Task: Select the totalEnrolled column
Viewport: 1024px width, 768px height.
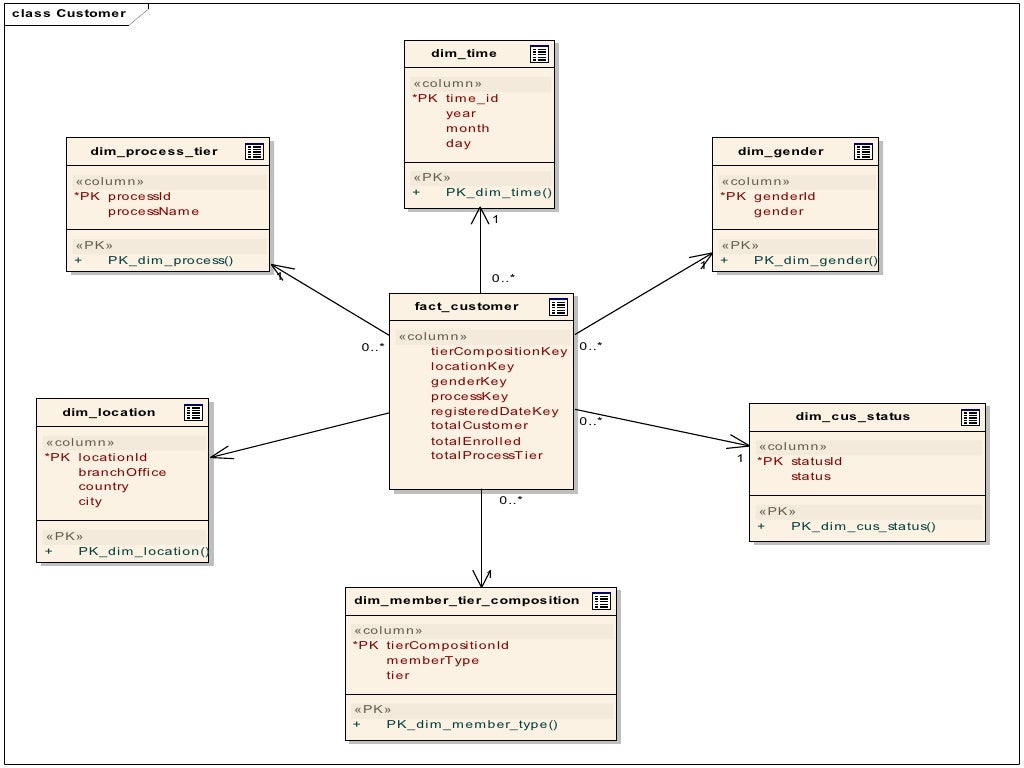Action: tap(475, 441)
